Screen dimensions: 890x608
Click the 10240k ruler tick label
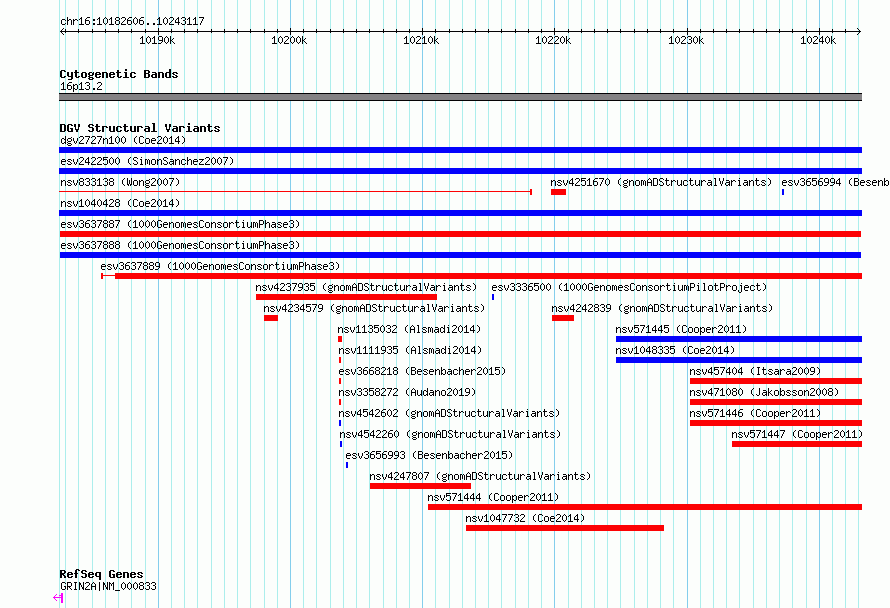tap(818, 40)
